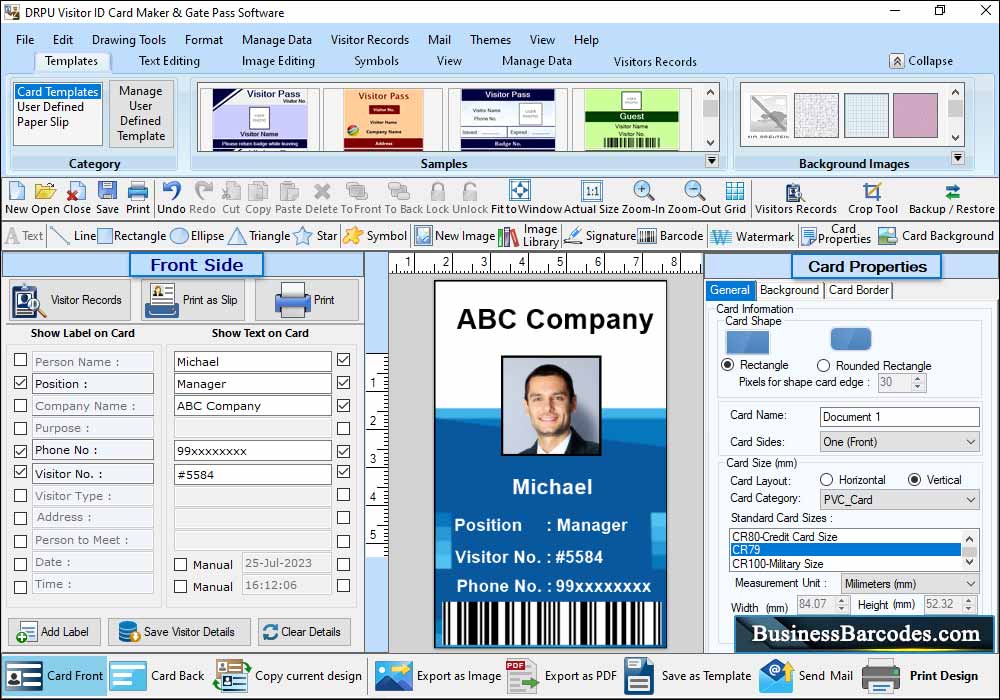Insert a Barcode
1000x700 pixels.
coord(670,236)
